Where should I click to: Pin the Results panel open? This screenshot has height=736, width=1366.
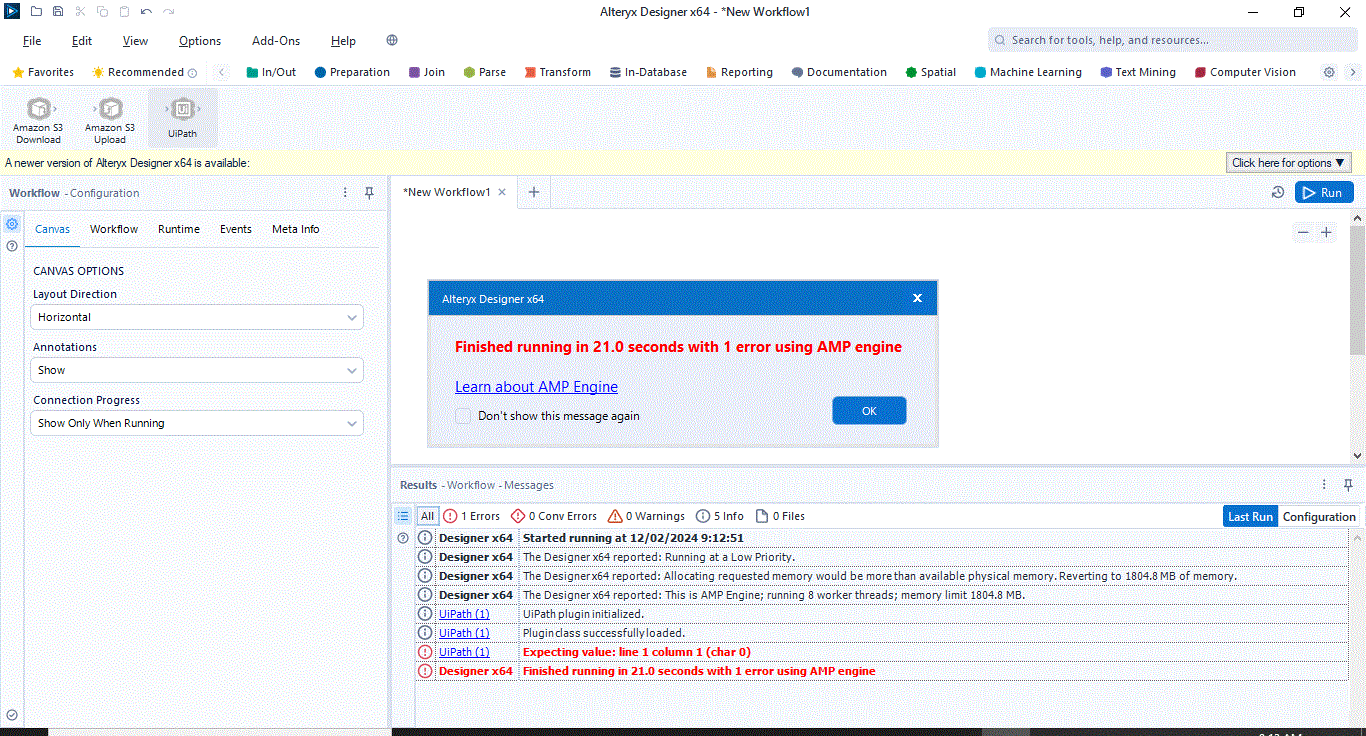tap(1348, 484)
